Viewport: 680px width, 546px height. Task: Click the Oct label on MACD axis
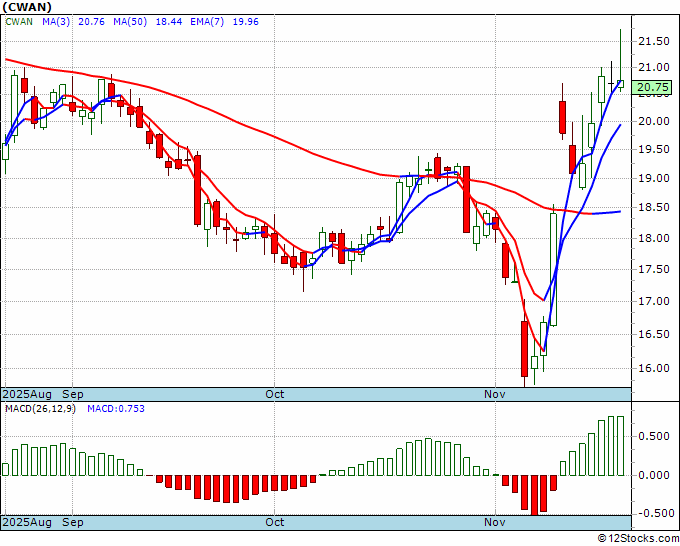[275, 522]
